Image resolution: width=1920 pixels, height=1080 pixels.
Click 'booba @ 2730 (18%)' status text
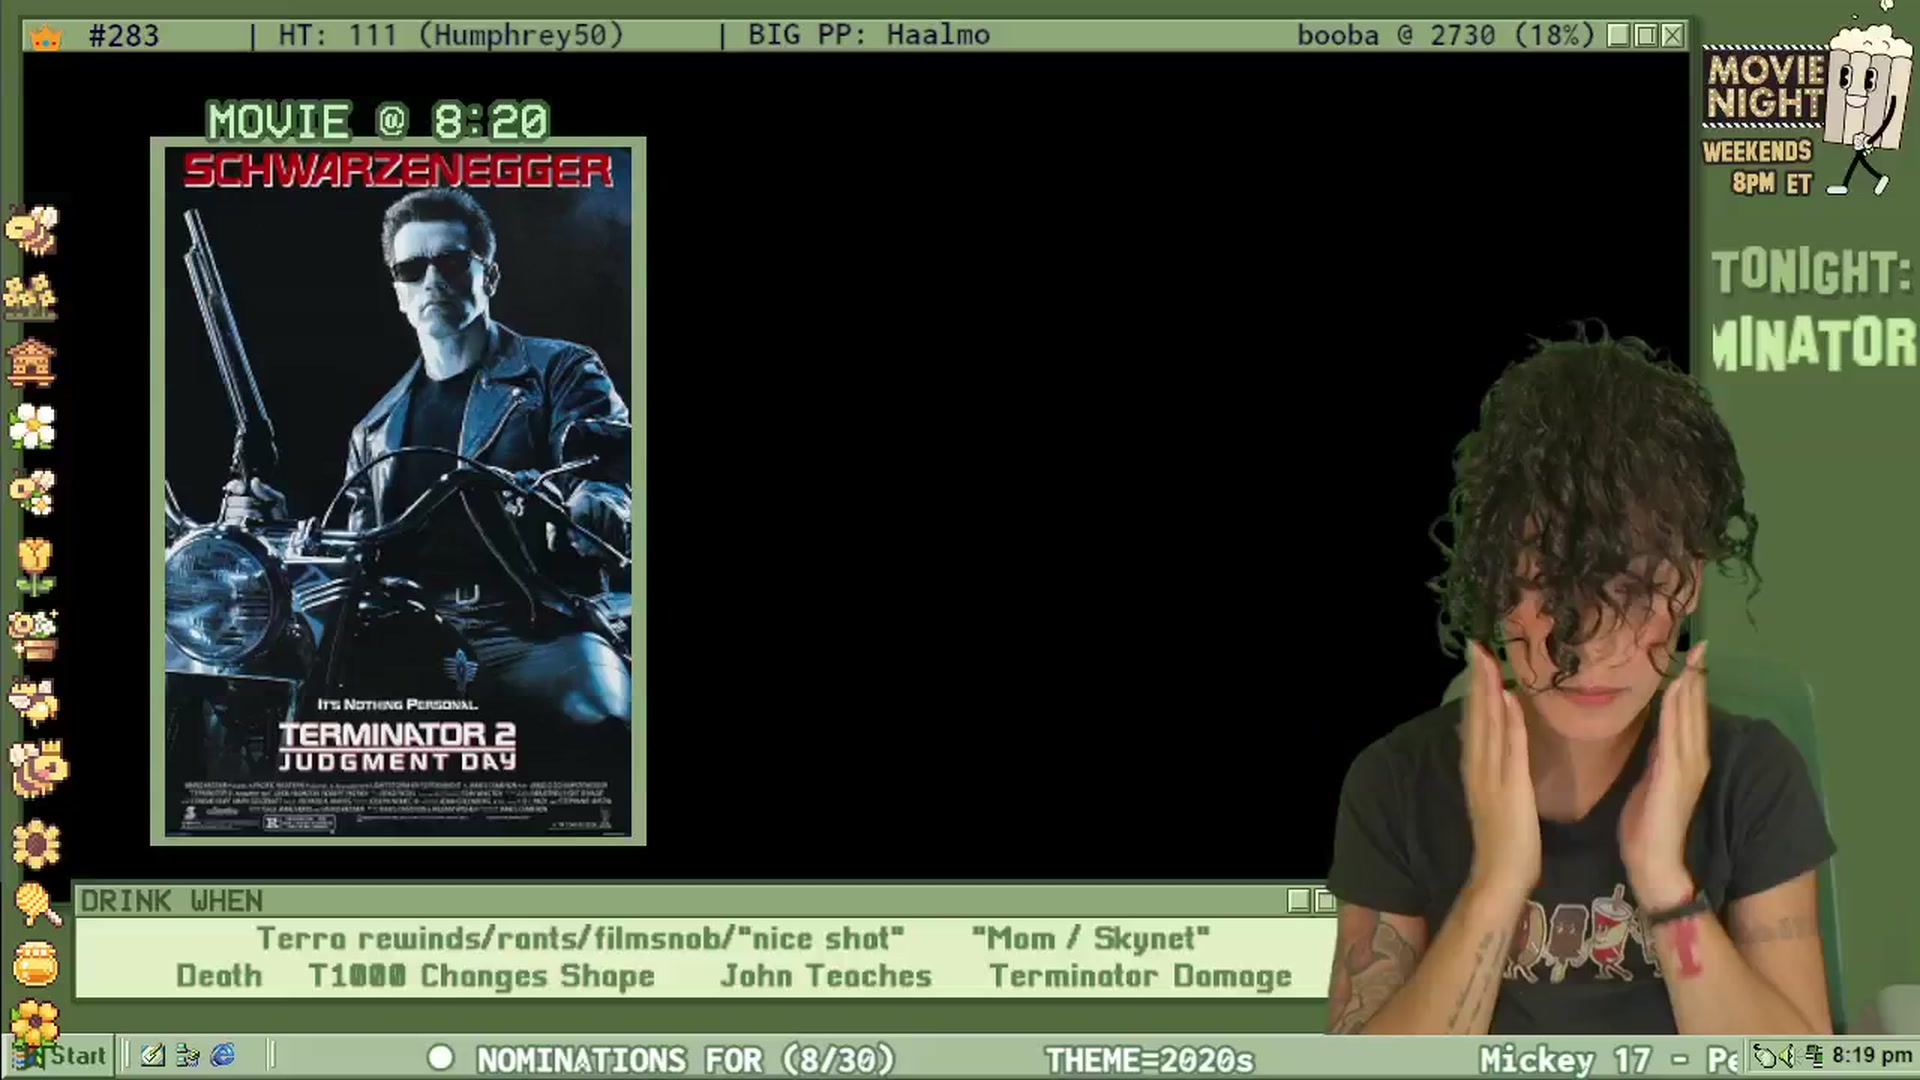[x=1446, y=36]
